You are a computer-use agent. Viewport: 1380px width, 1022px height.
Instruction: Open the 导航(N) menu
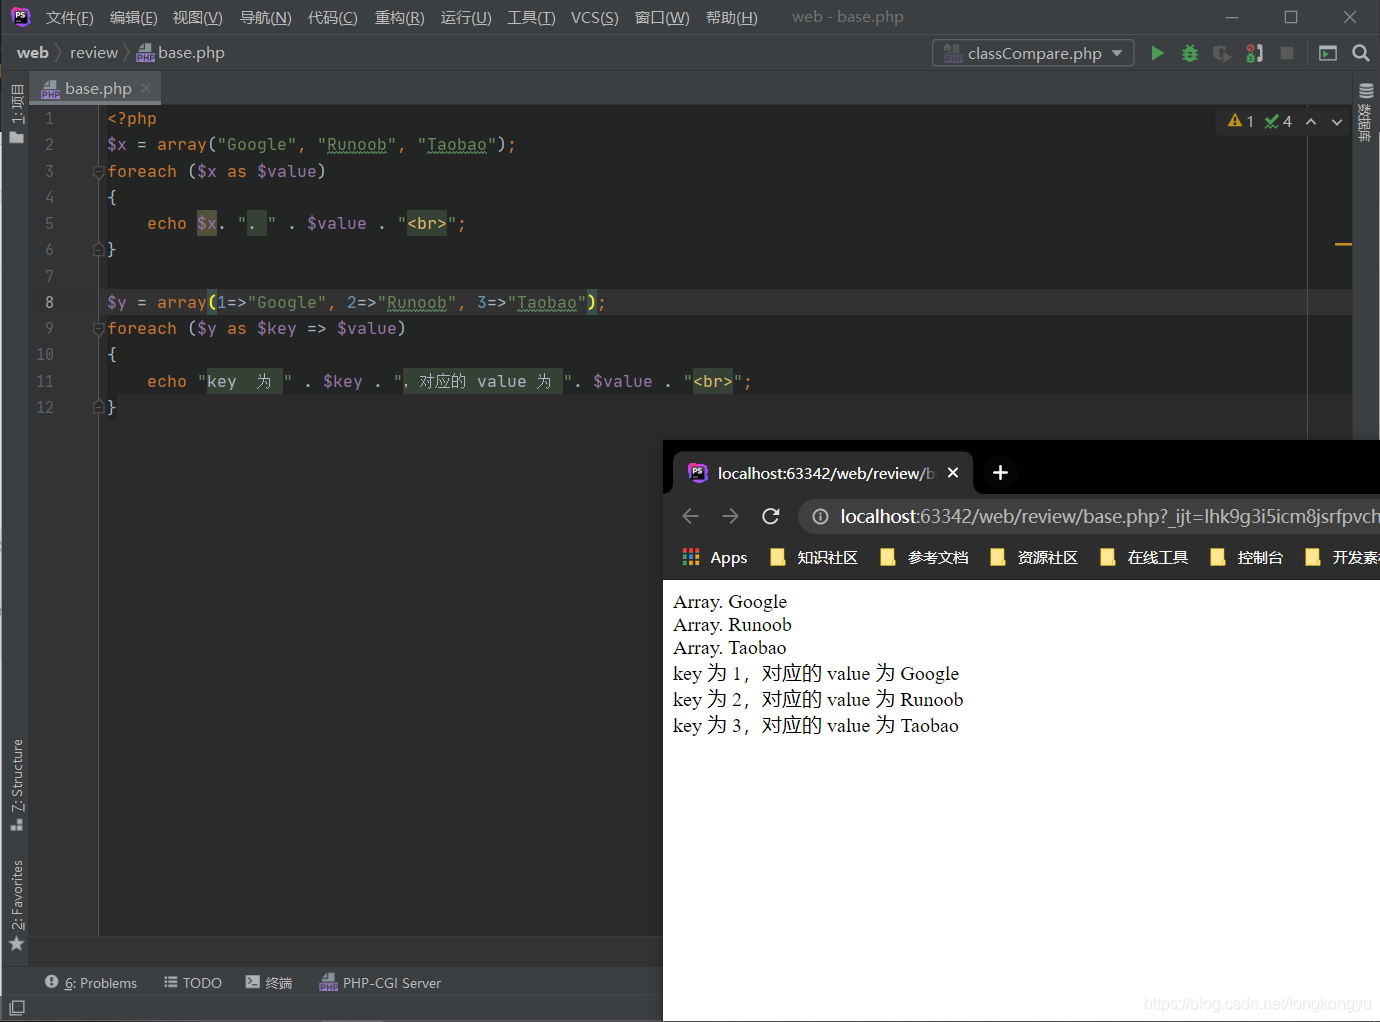(265, 18)
